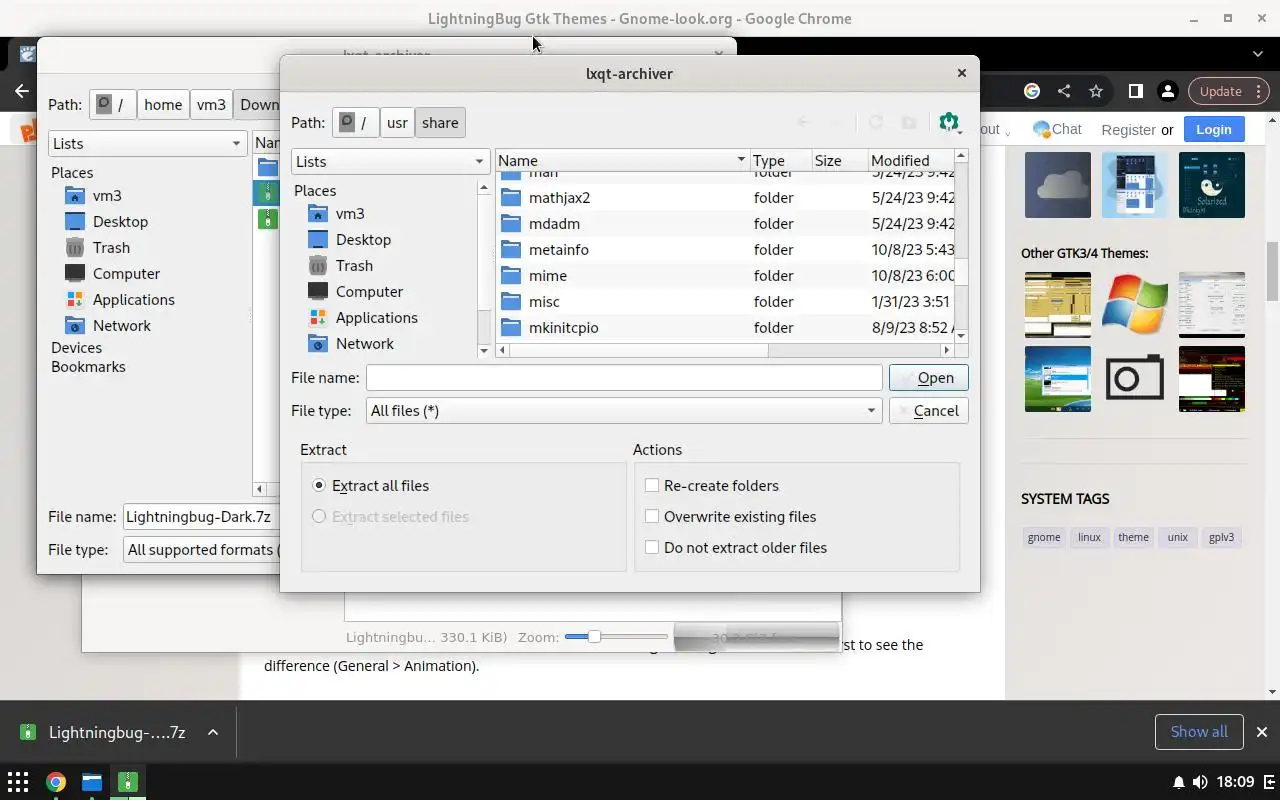This screenshot has width=1280, height=800.
Task: Click the File name input field in extract dialog
Action: 624,378
